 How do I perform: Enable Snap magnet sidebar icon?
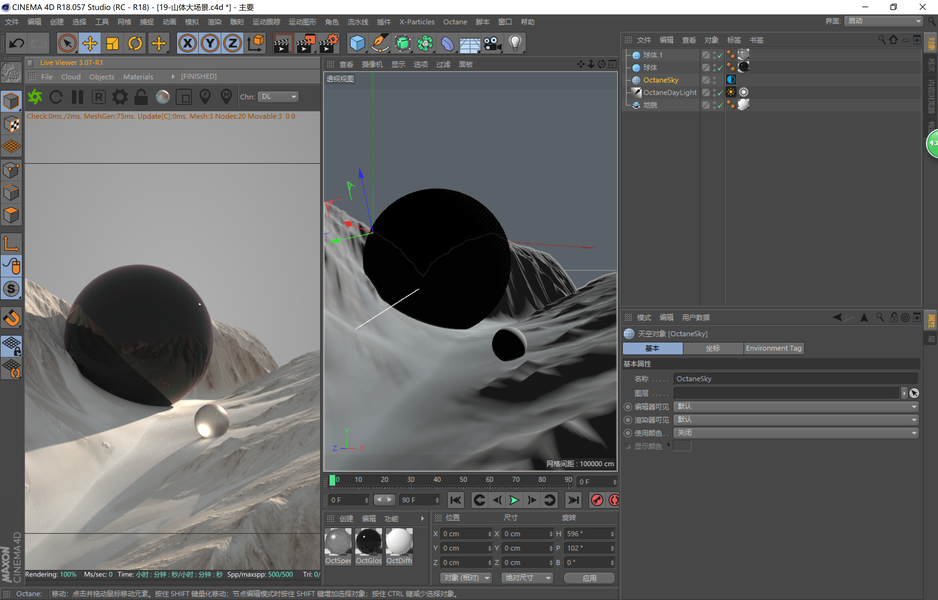point(11,318)
